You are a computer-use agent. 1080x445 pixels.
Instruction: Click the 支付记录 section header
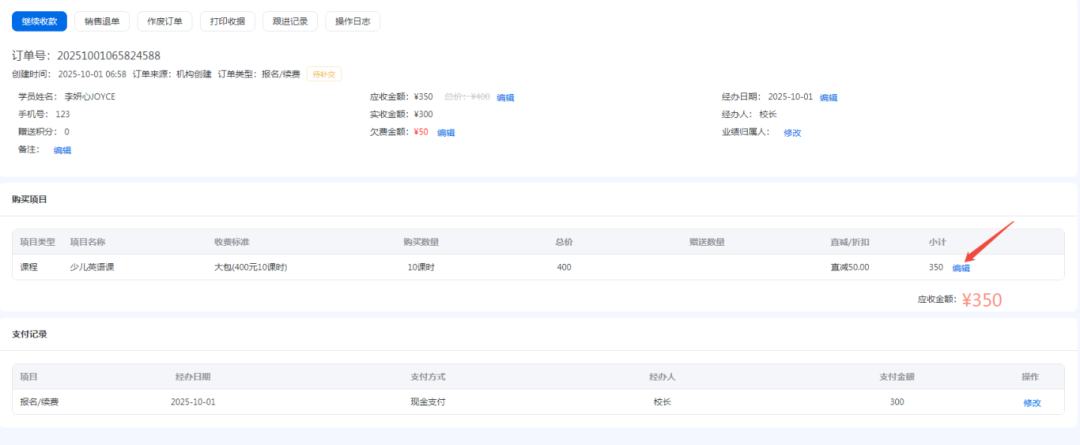pos(29,334)
